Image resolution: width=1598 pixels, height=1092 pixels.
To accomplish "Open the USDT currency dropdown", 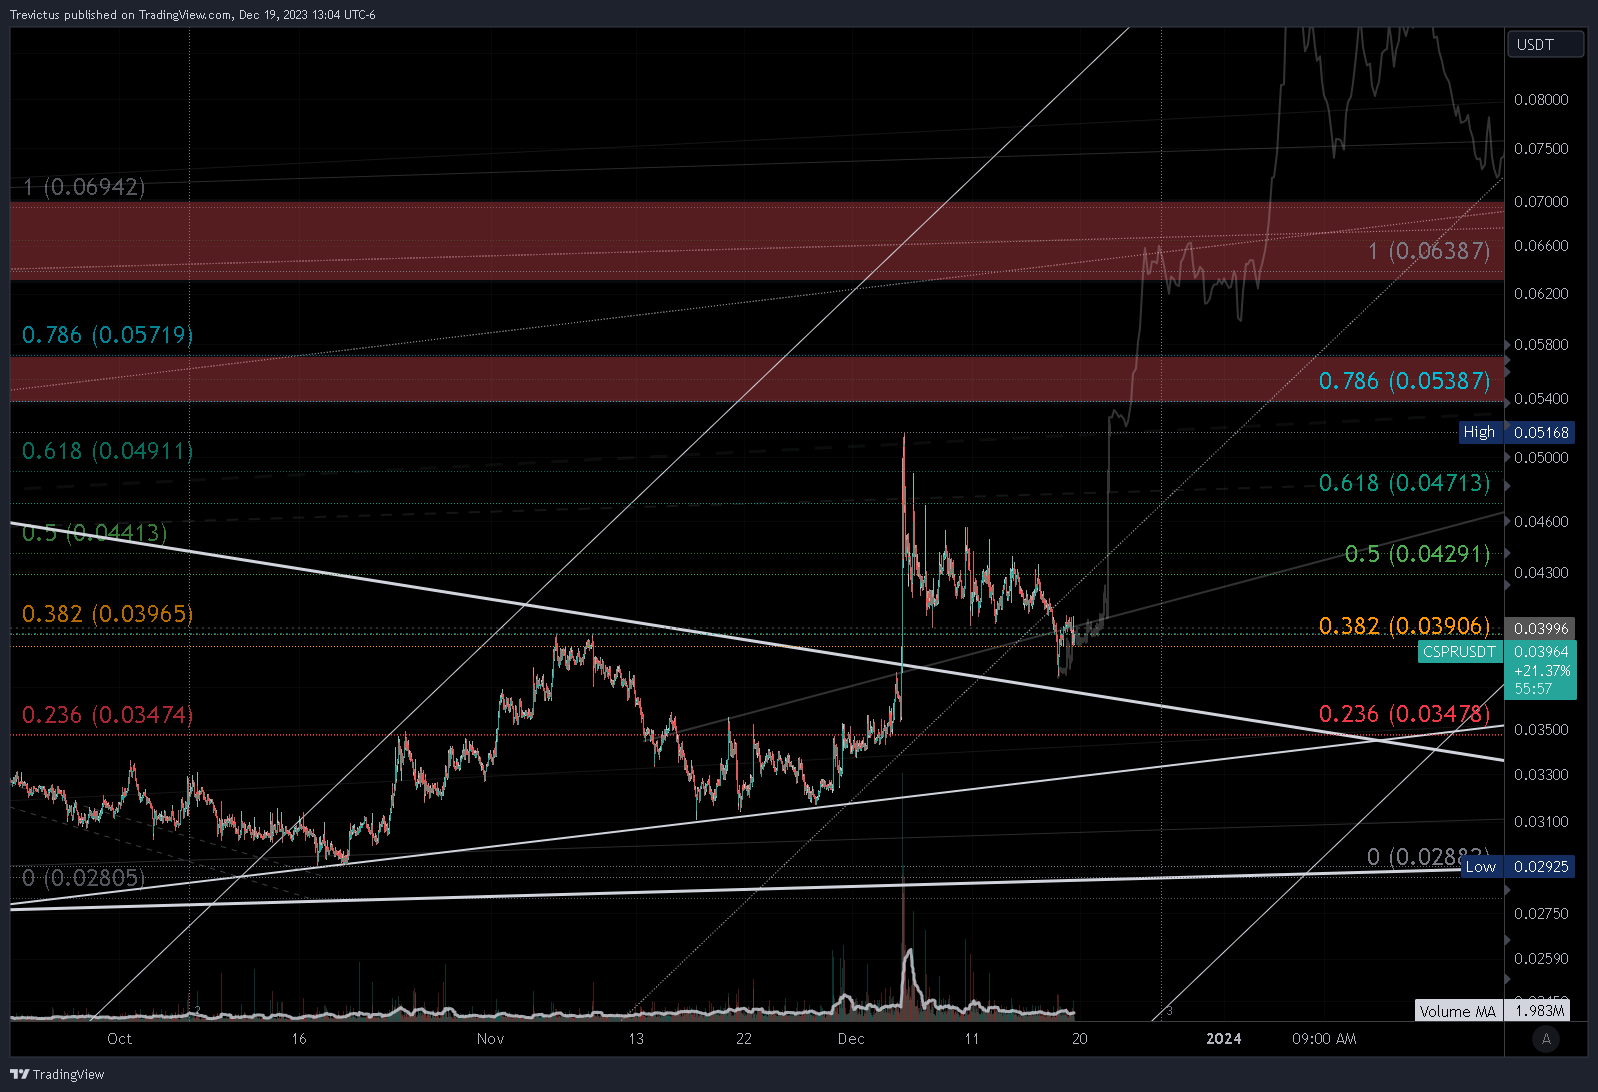I will [x=1545, y=44].
